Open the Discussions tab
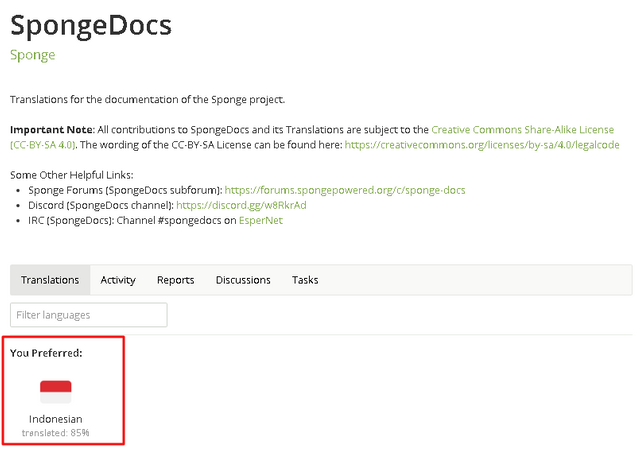Image resolution: width=640 pixels, height=451 pixels. pos(243,280)
